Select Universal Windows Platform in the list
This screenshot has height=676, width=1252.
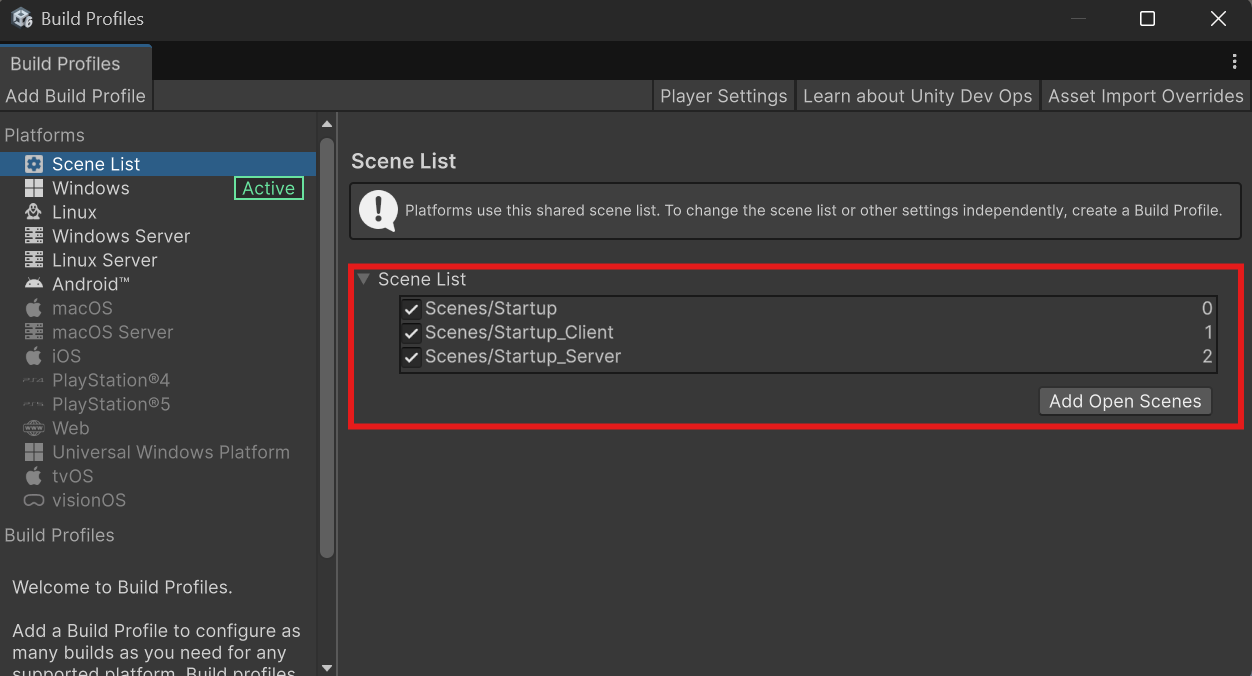170,452
